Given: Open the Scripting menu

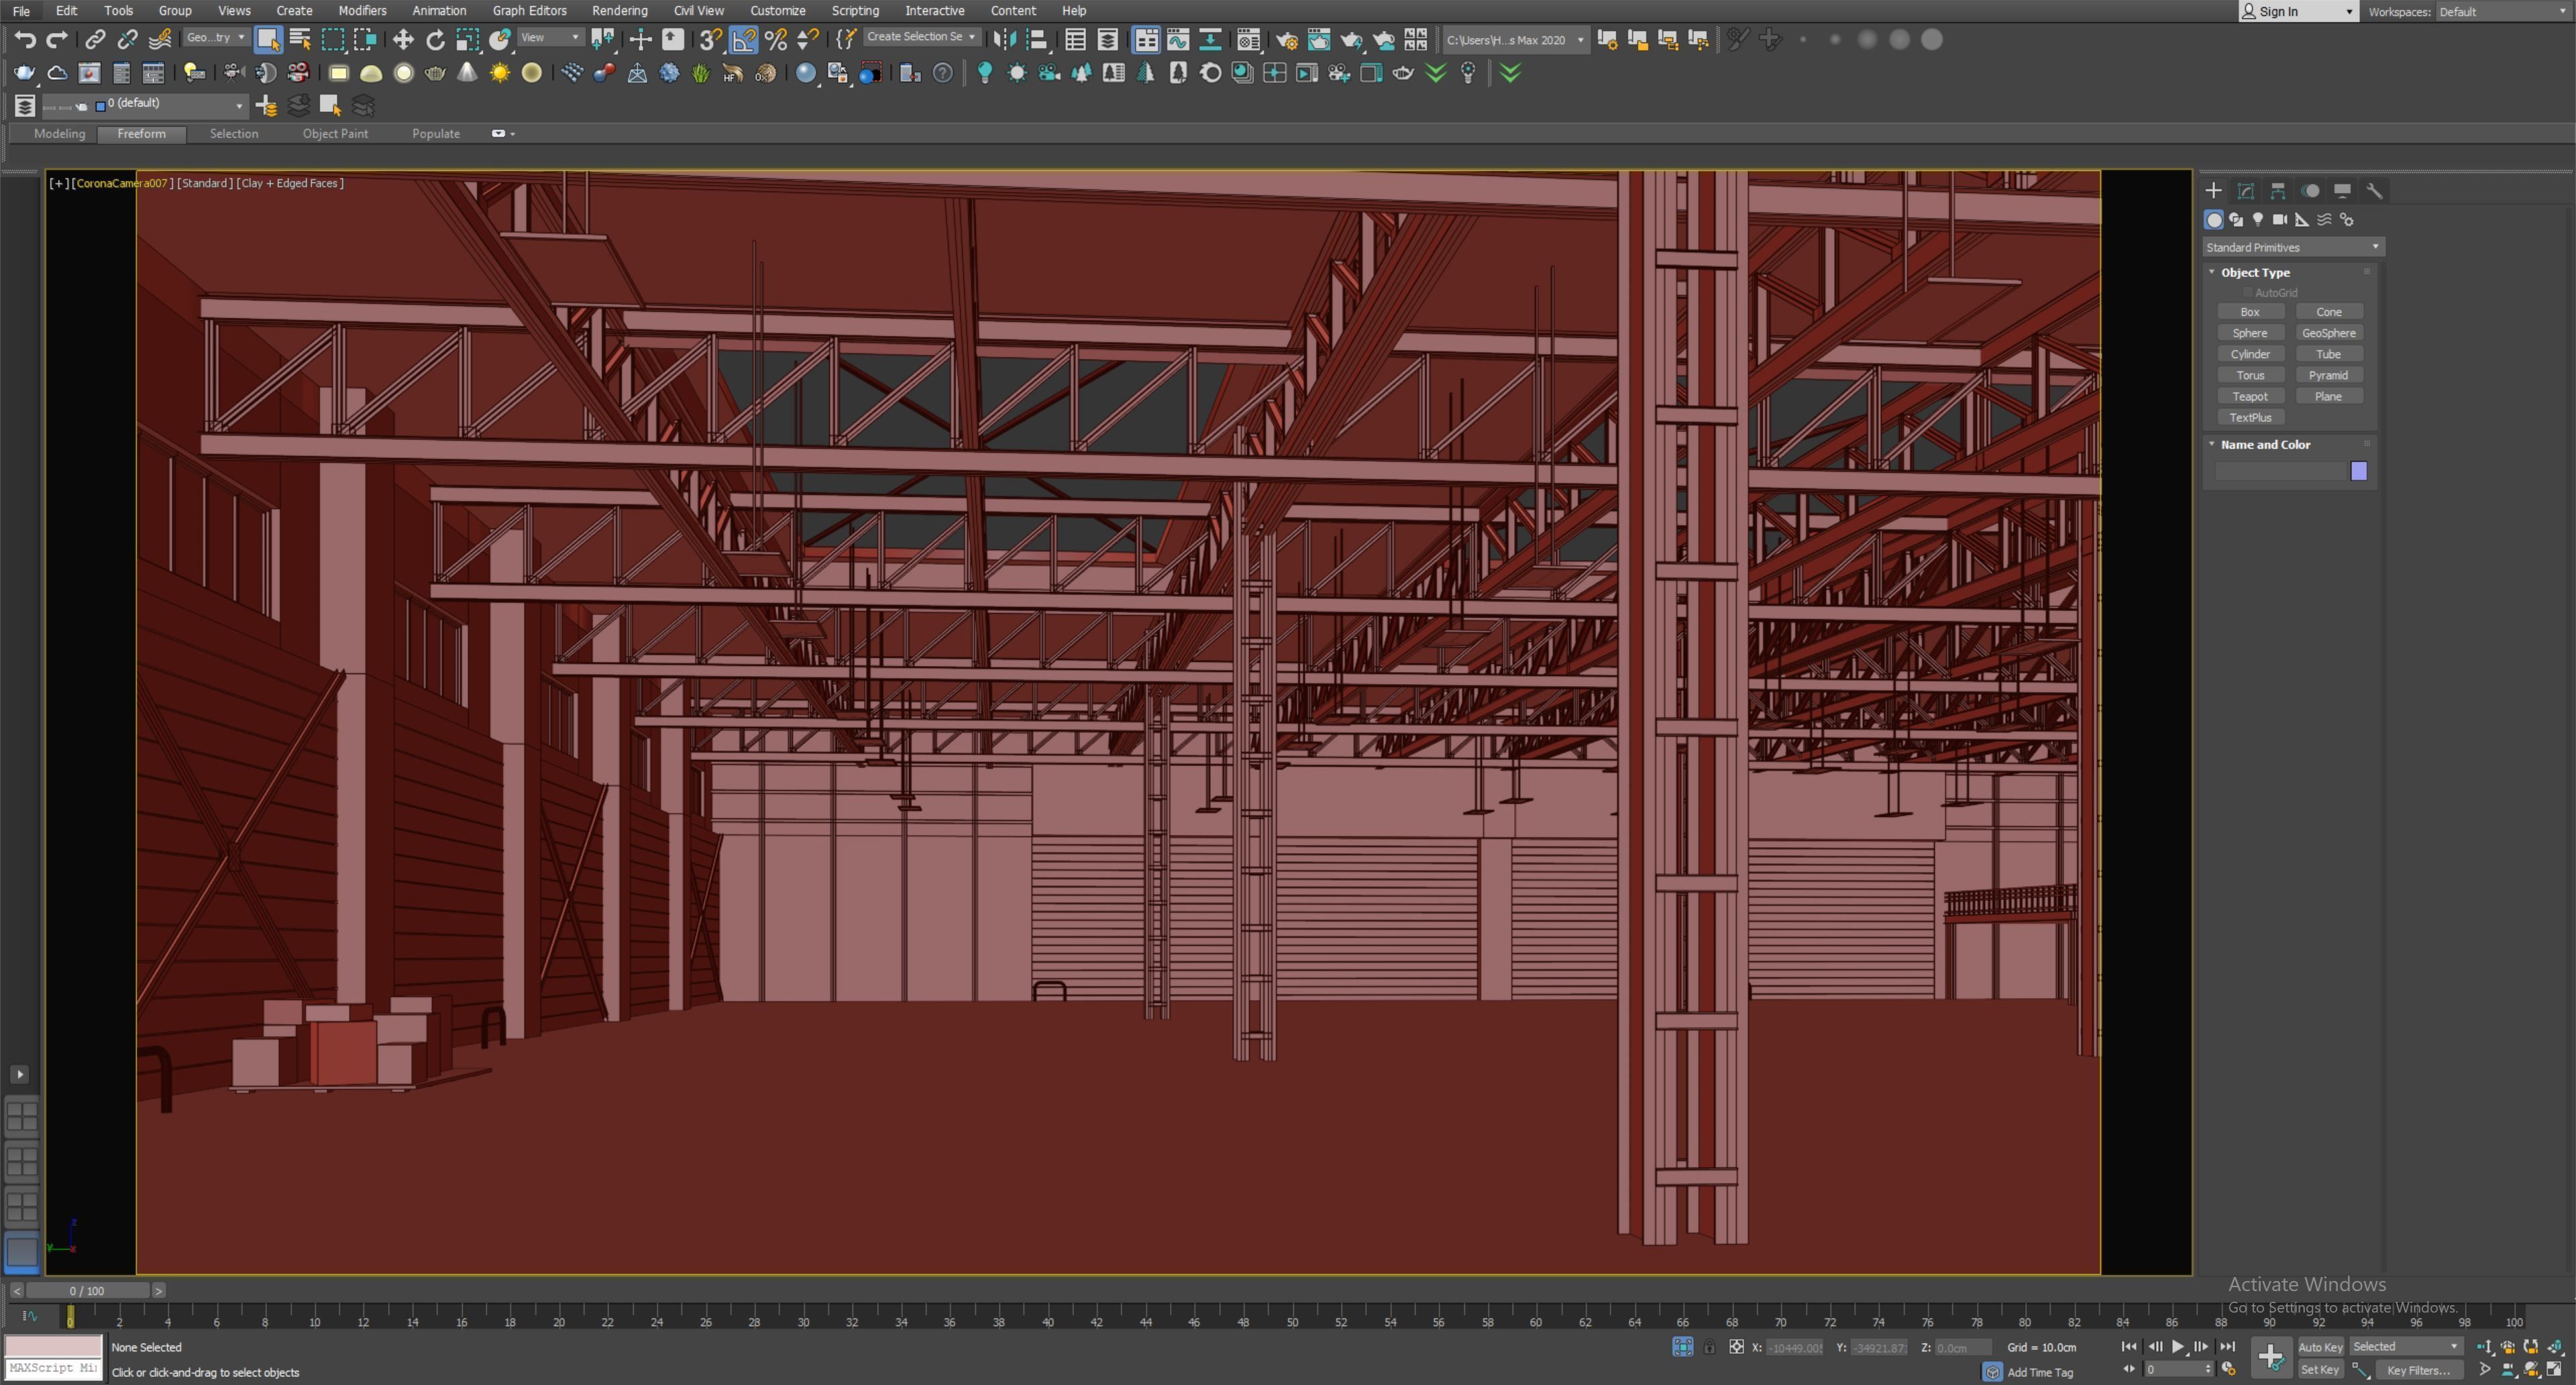Looking at the screenshot, I should tap(855, 10).
